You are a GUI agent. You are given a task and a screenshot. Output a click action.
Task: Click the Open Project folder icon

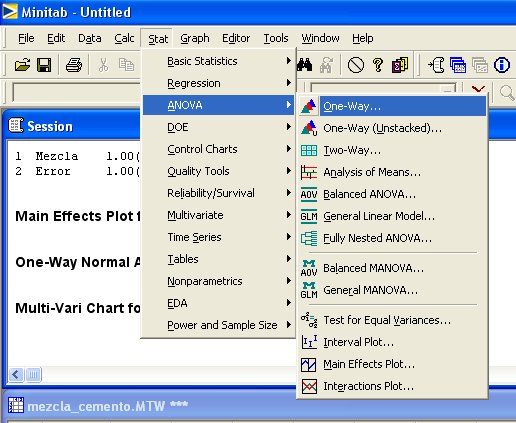[x=22, y=65]
